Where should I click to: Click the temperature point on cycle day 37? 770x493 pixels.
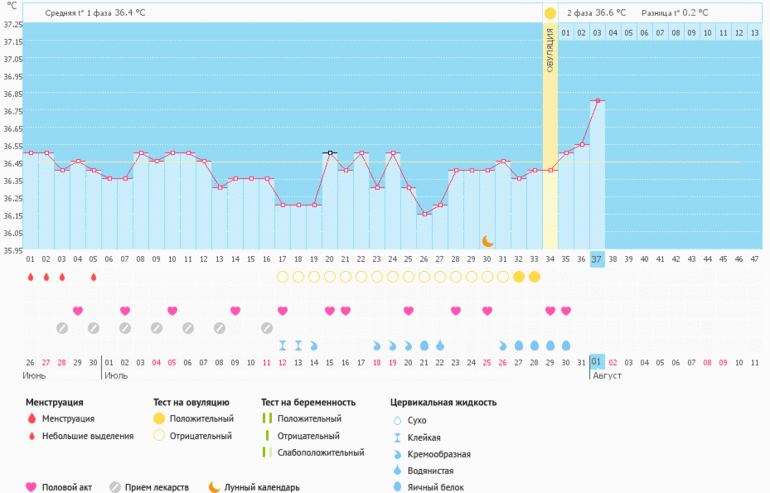tap(597, 101)
